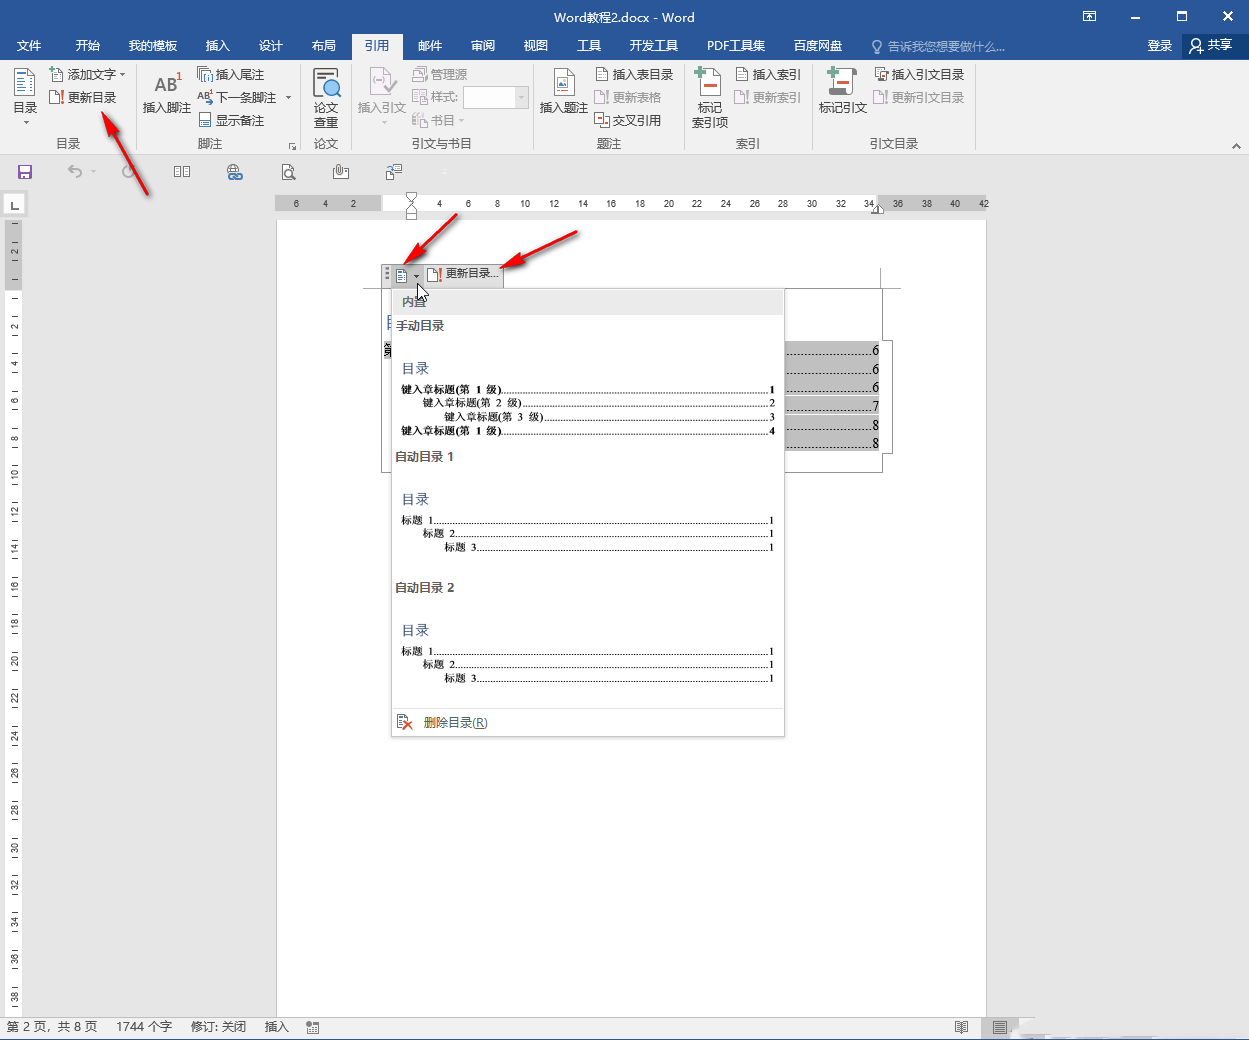
Task: Click 插入题注 button
Action: pyautogui.click(x=563, y=94)
